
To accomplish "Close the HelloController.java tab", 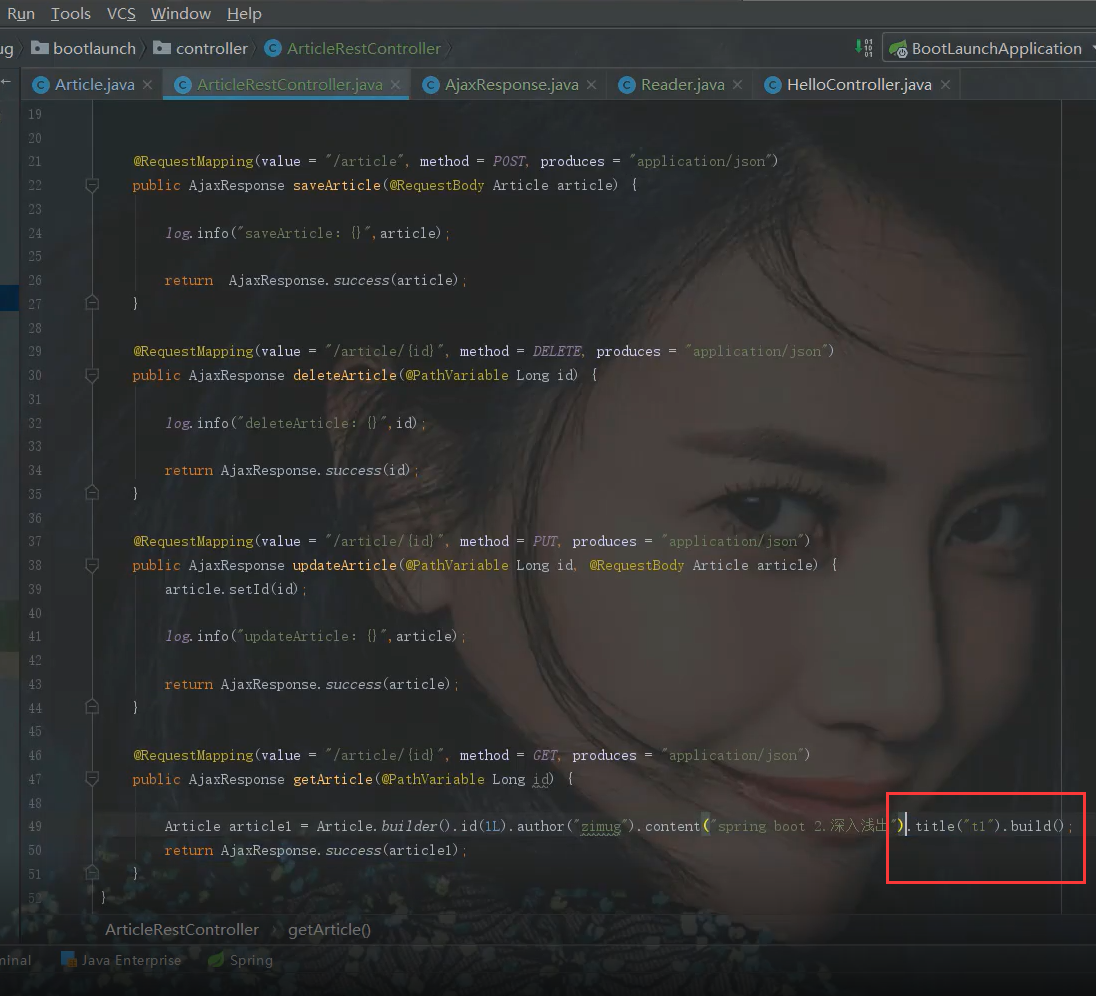I will pos(945,85).
